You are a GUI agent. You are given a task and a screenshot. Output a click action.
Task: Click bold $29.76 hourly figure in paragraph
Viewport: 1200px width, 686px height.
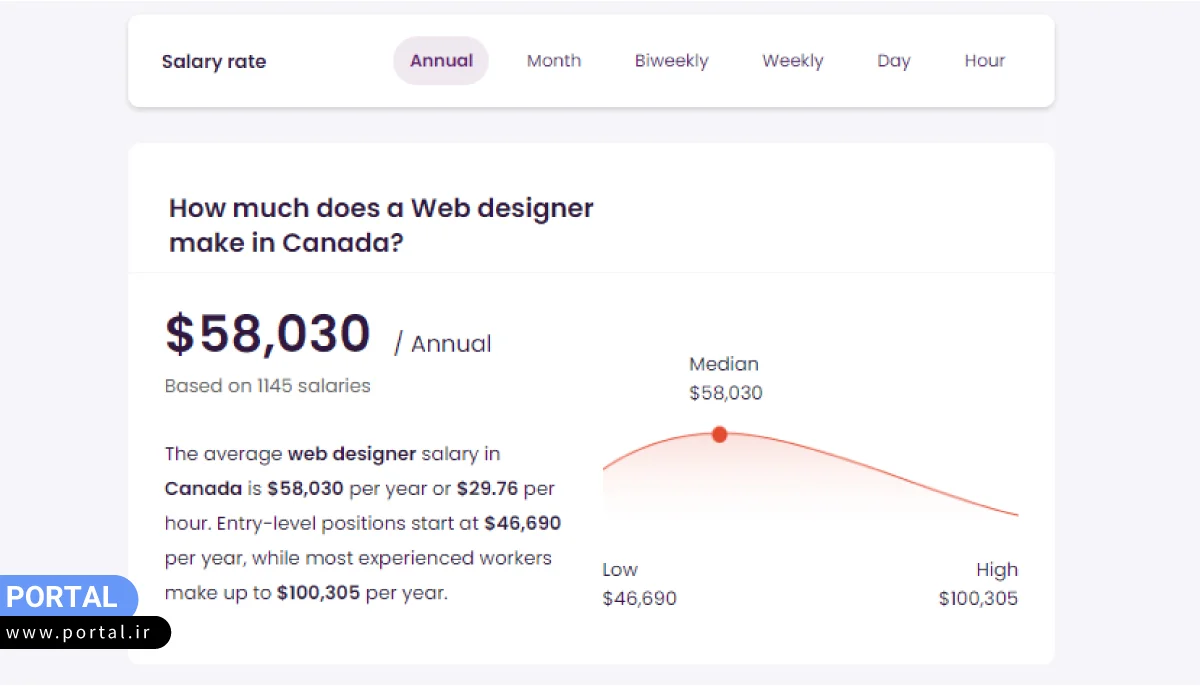coord(487,489)
